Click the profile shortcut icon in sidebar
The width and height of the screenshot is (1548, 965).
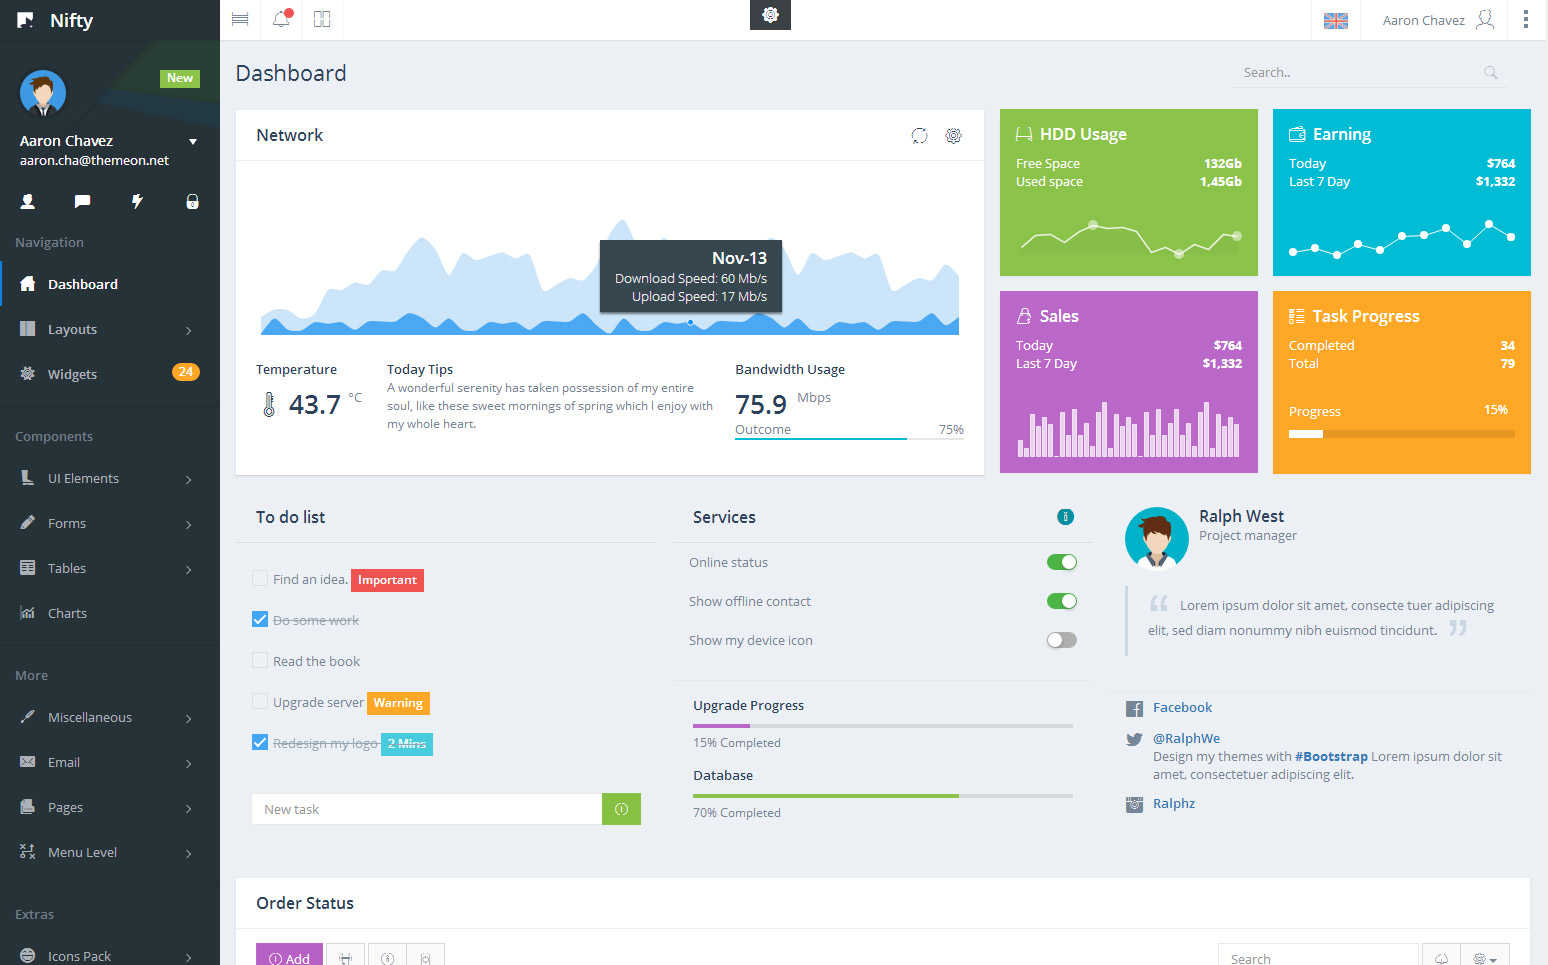coord(28,201)
